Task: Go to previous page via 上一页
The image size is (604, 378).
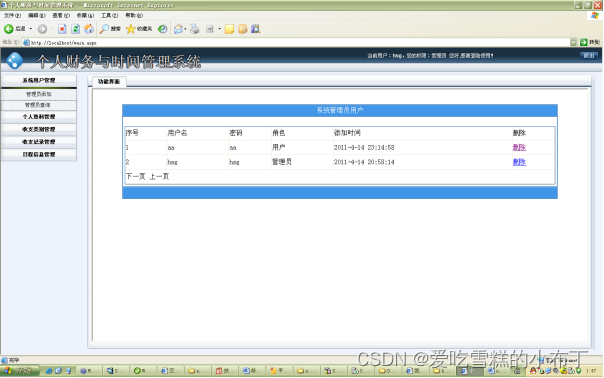Action: [x=159, y=176]
